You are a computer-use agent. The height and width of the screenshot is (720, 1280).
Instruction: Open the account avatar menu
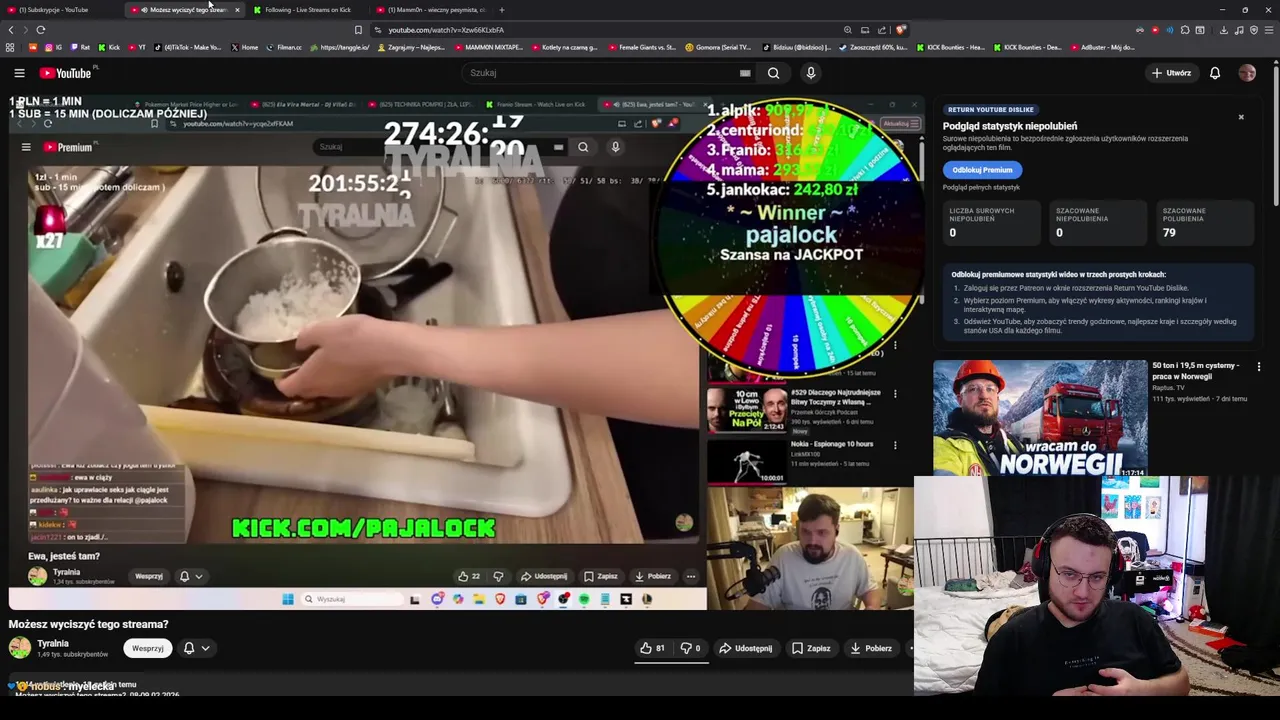pyautogui.click(x=1247, y=73)
